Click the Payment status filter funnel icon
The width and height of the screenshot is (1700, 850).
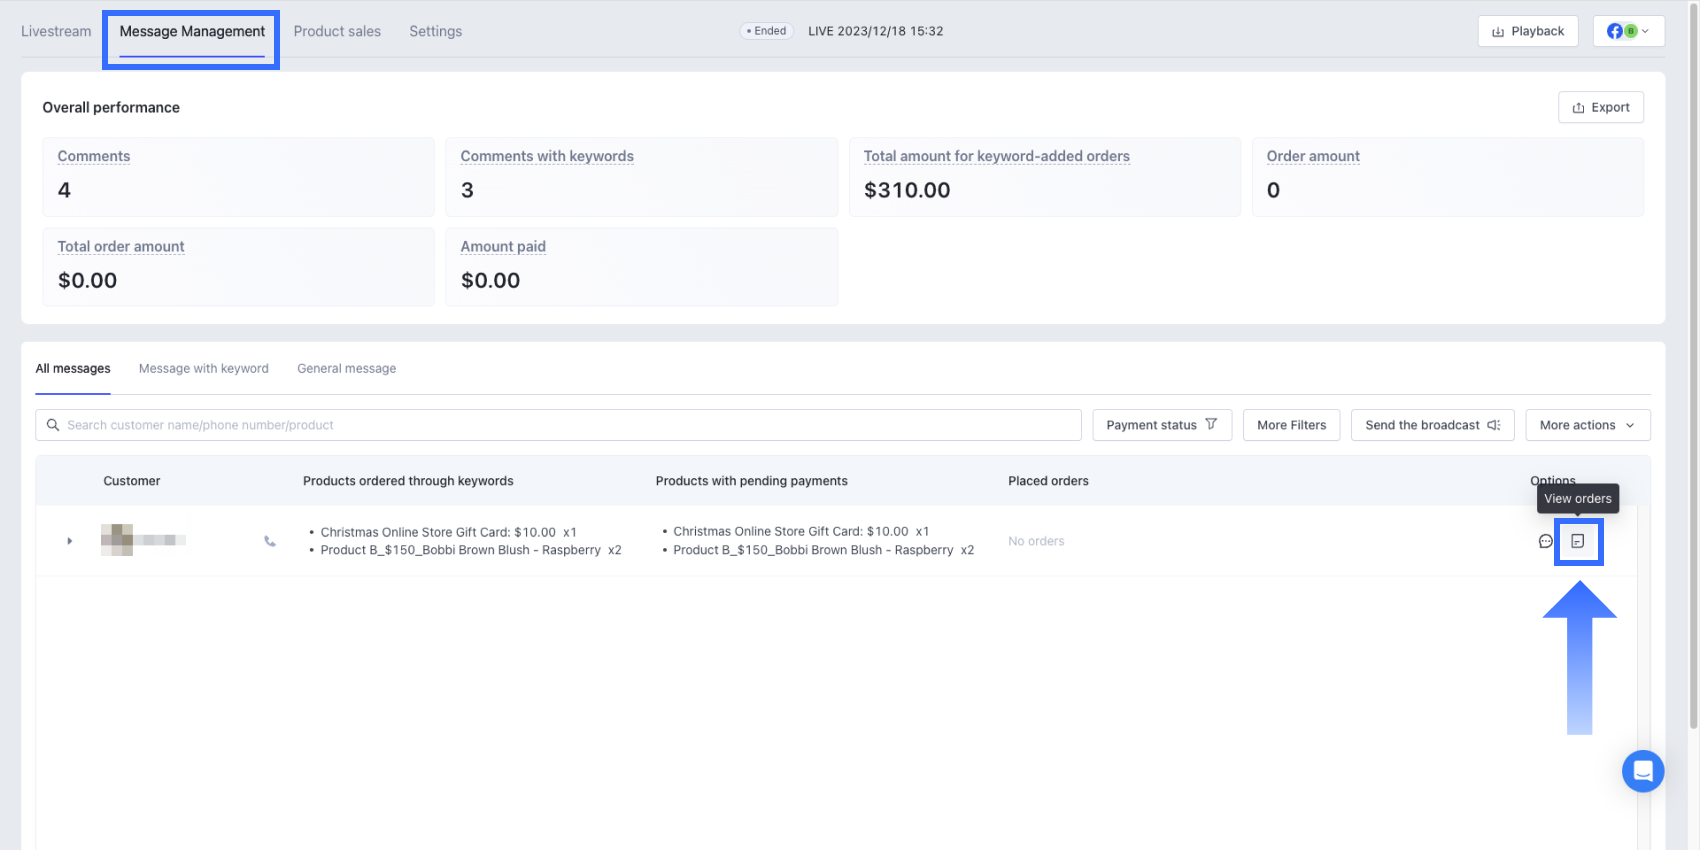click(1211, 424)
